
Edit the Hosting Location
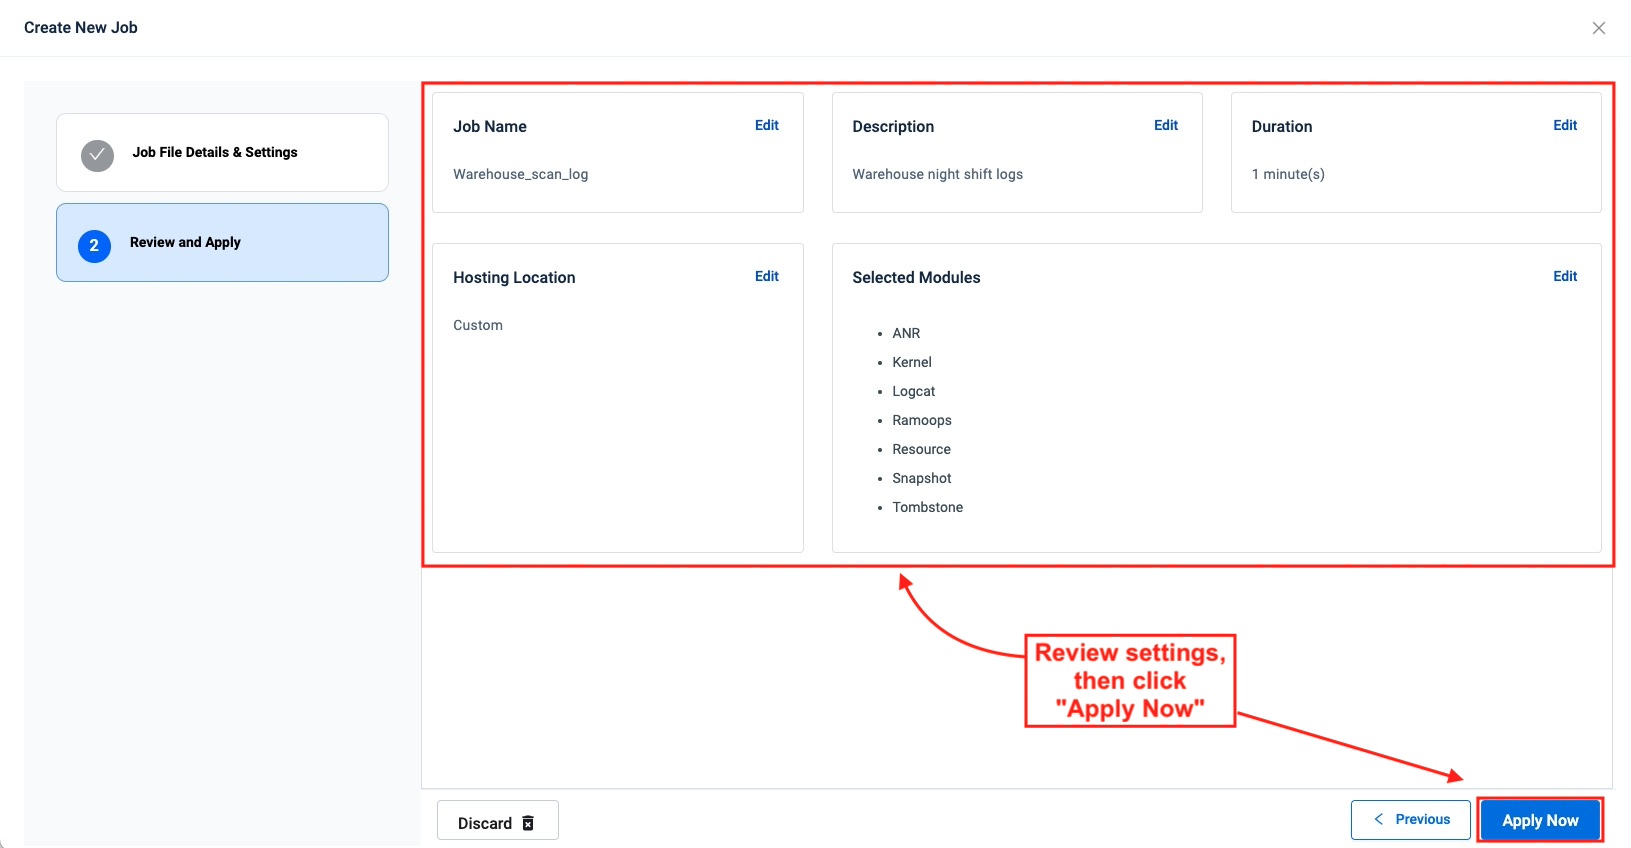[x=766, y=276]
